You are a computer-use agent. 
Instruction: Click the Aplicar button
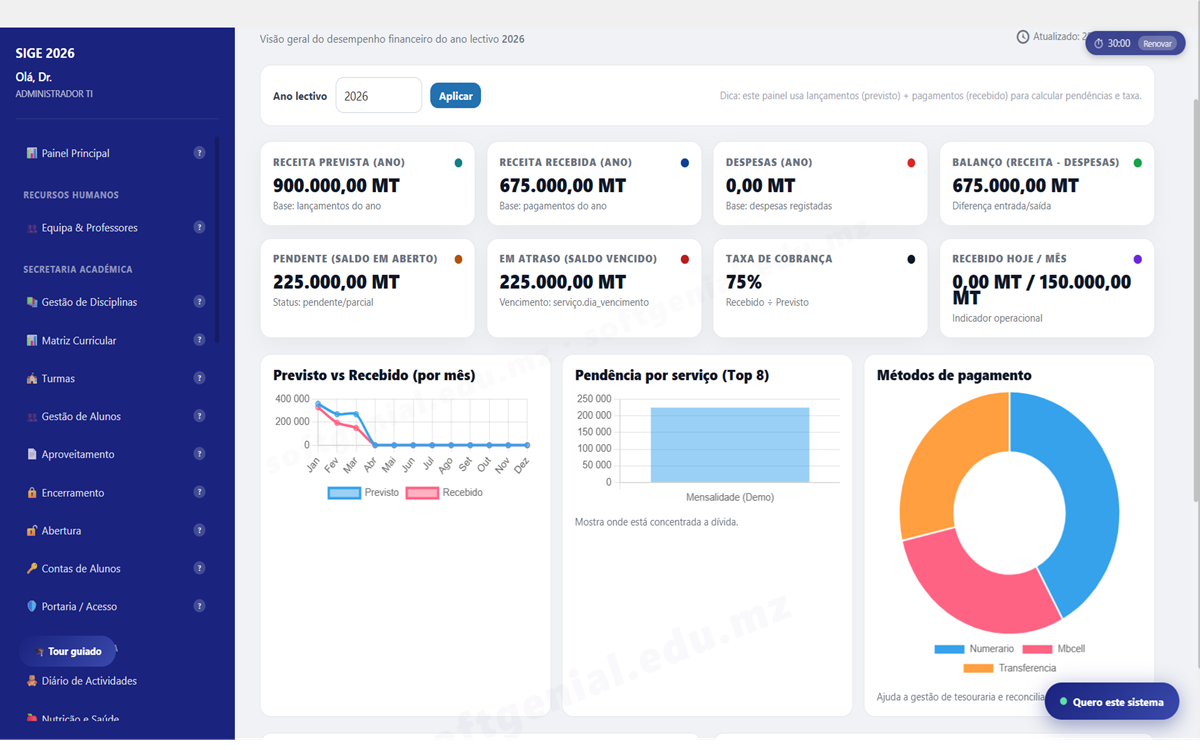pyautogui.click(x=455, y=95)
